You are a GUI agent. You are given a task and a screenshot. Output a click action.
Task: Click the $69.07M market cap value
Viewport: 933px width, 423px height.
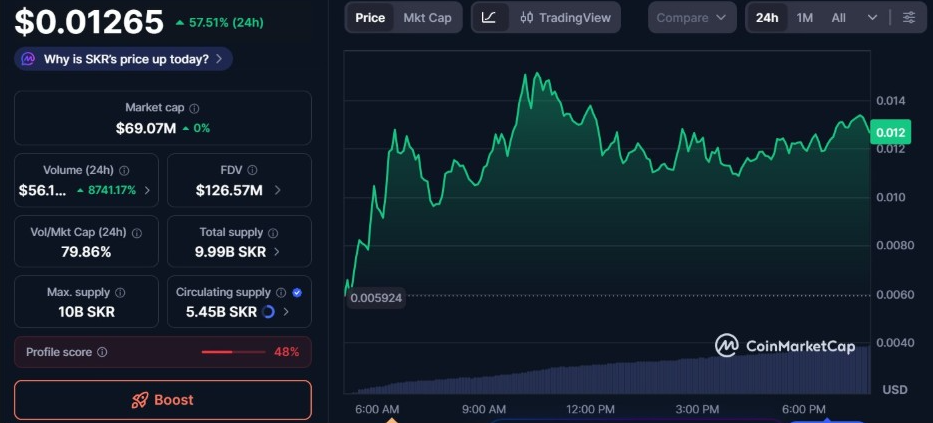(146, 128)
